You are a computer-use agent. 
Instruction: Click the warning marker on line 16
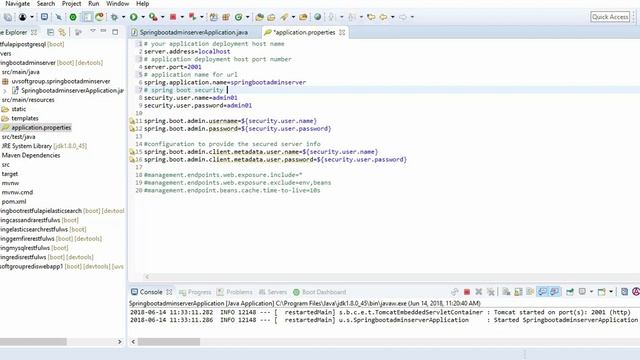click(132, 160)
